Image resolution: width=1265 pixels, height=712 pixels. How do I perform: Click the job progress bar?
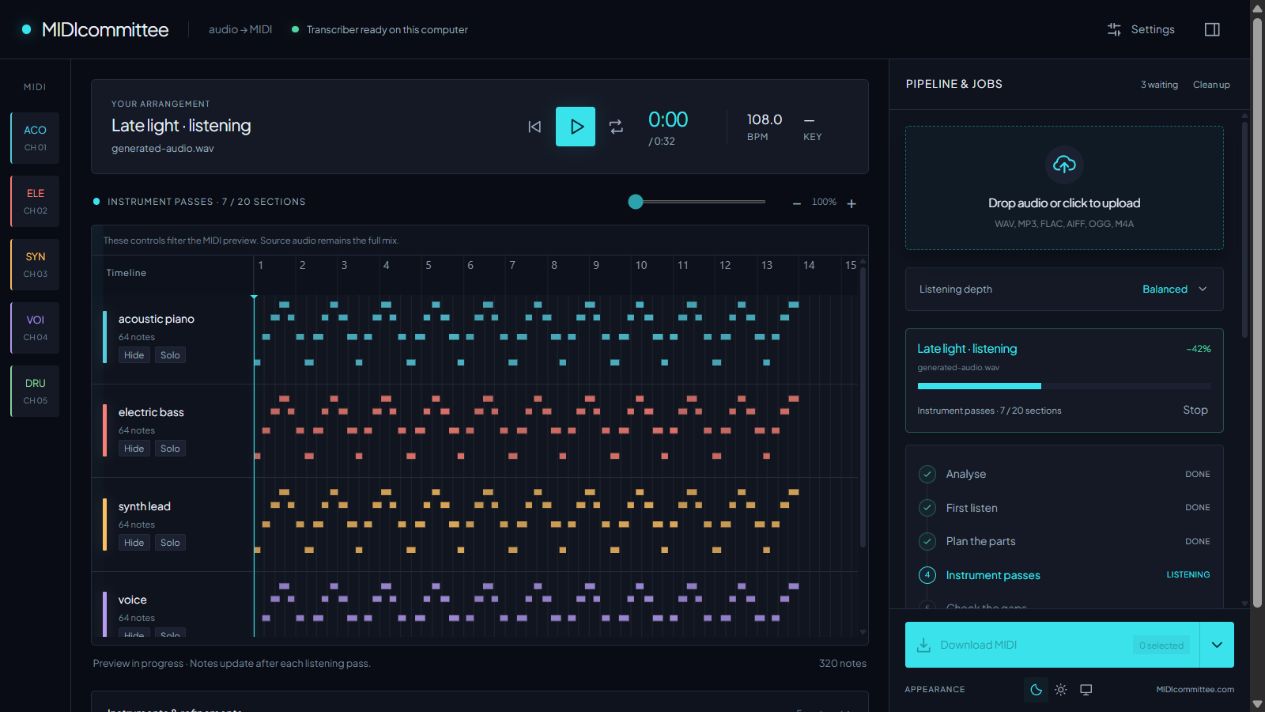(x=1064, y=386)
